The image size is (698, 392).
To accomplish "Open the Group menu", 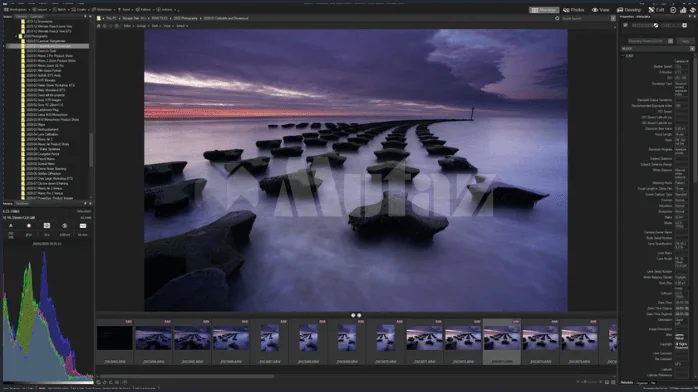I will (x=142, y=26).
